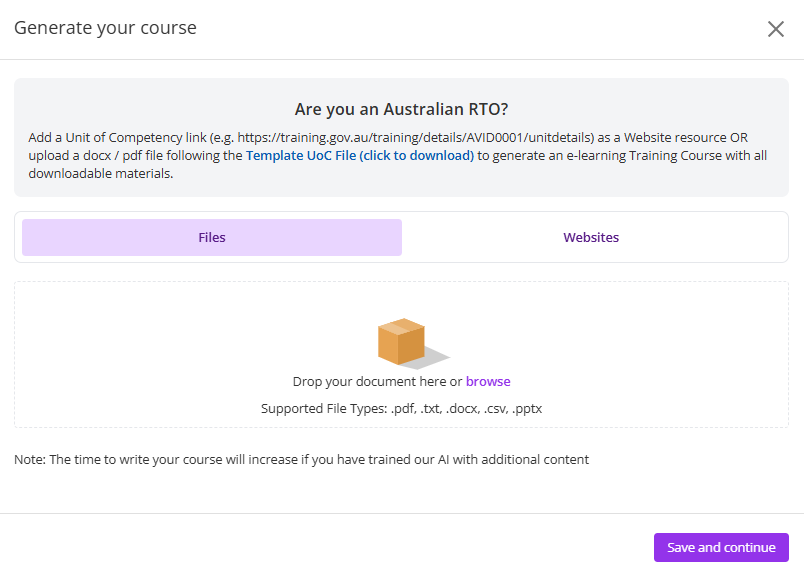Click the note about course writing time

[301, 459]
